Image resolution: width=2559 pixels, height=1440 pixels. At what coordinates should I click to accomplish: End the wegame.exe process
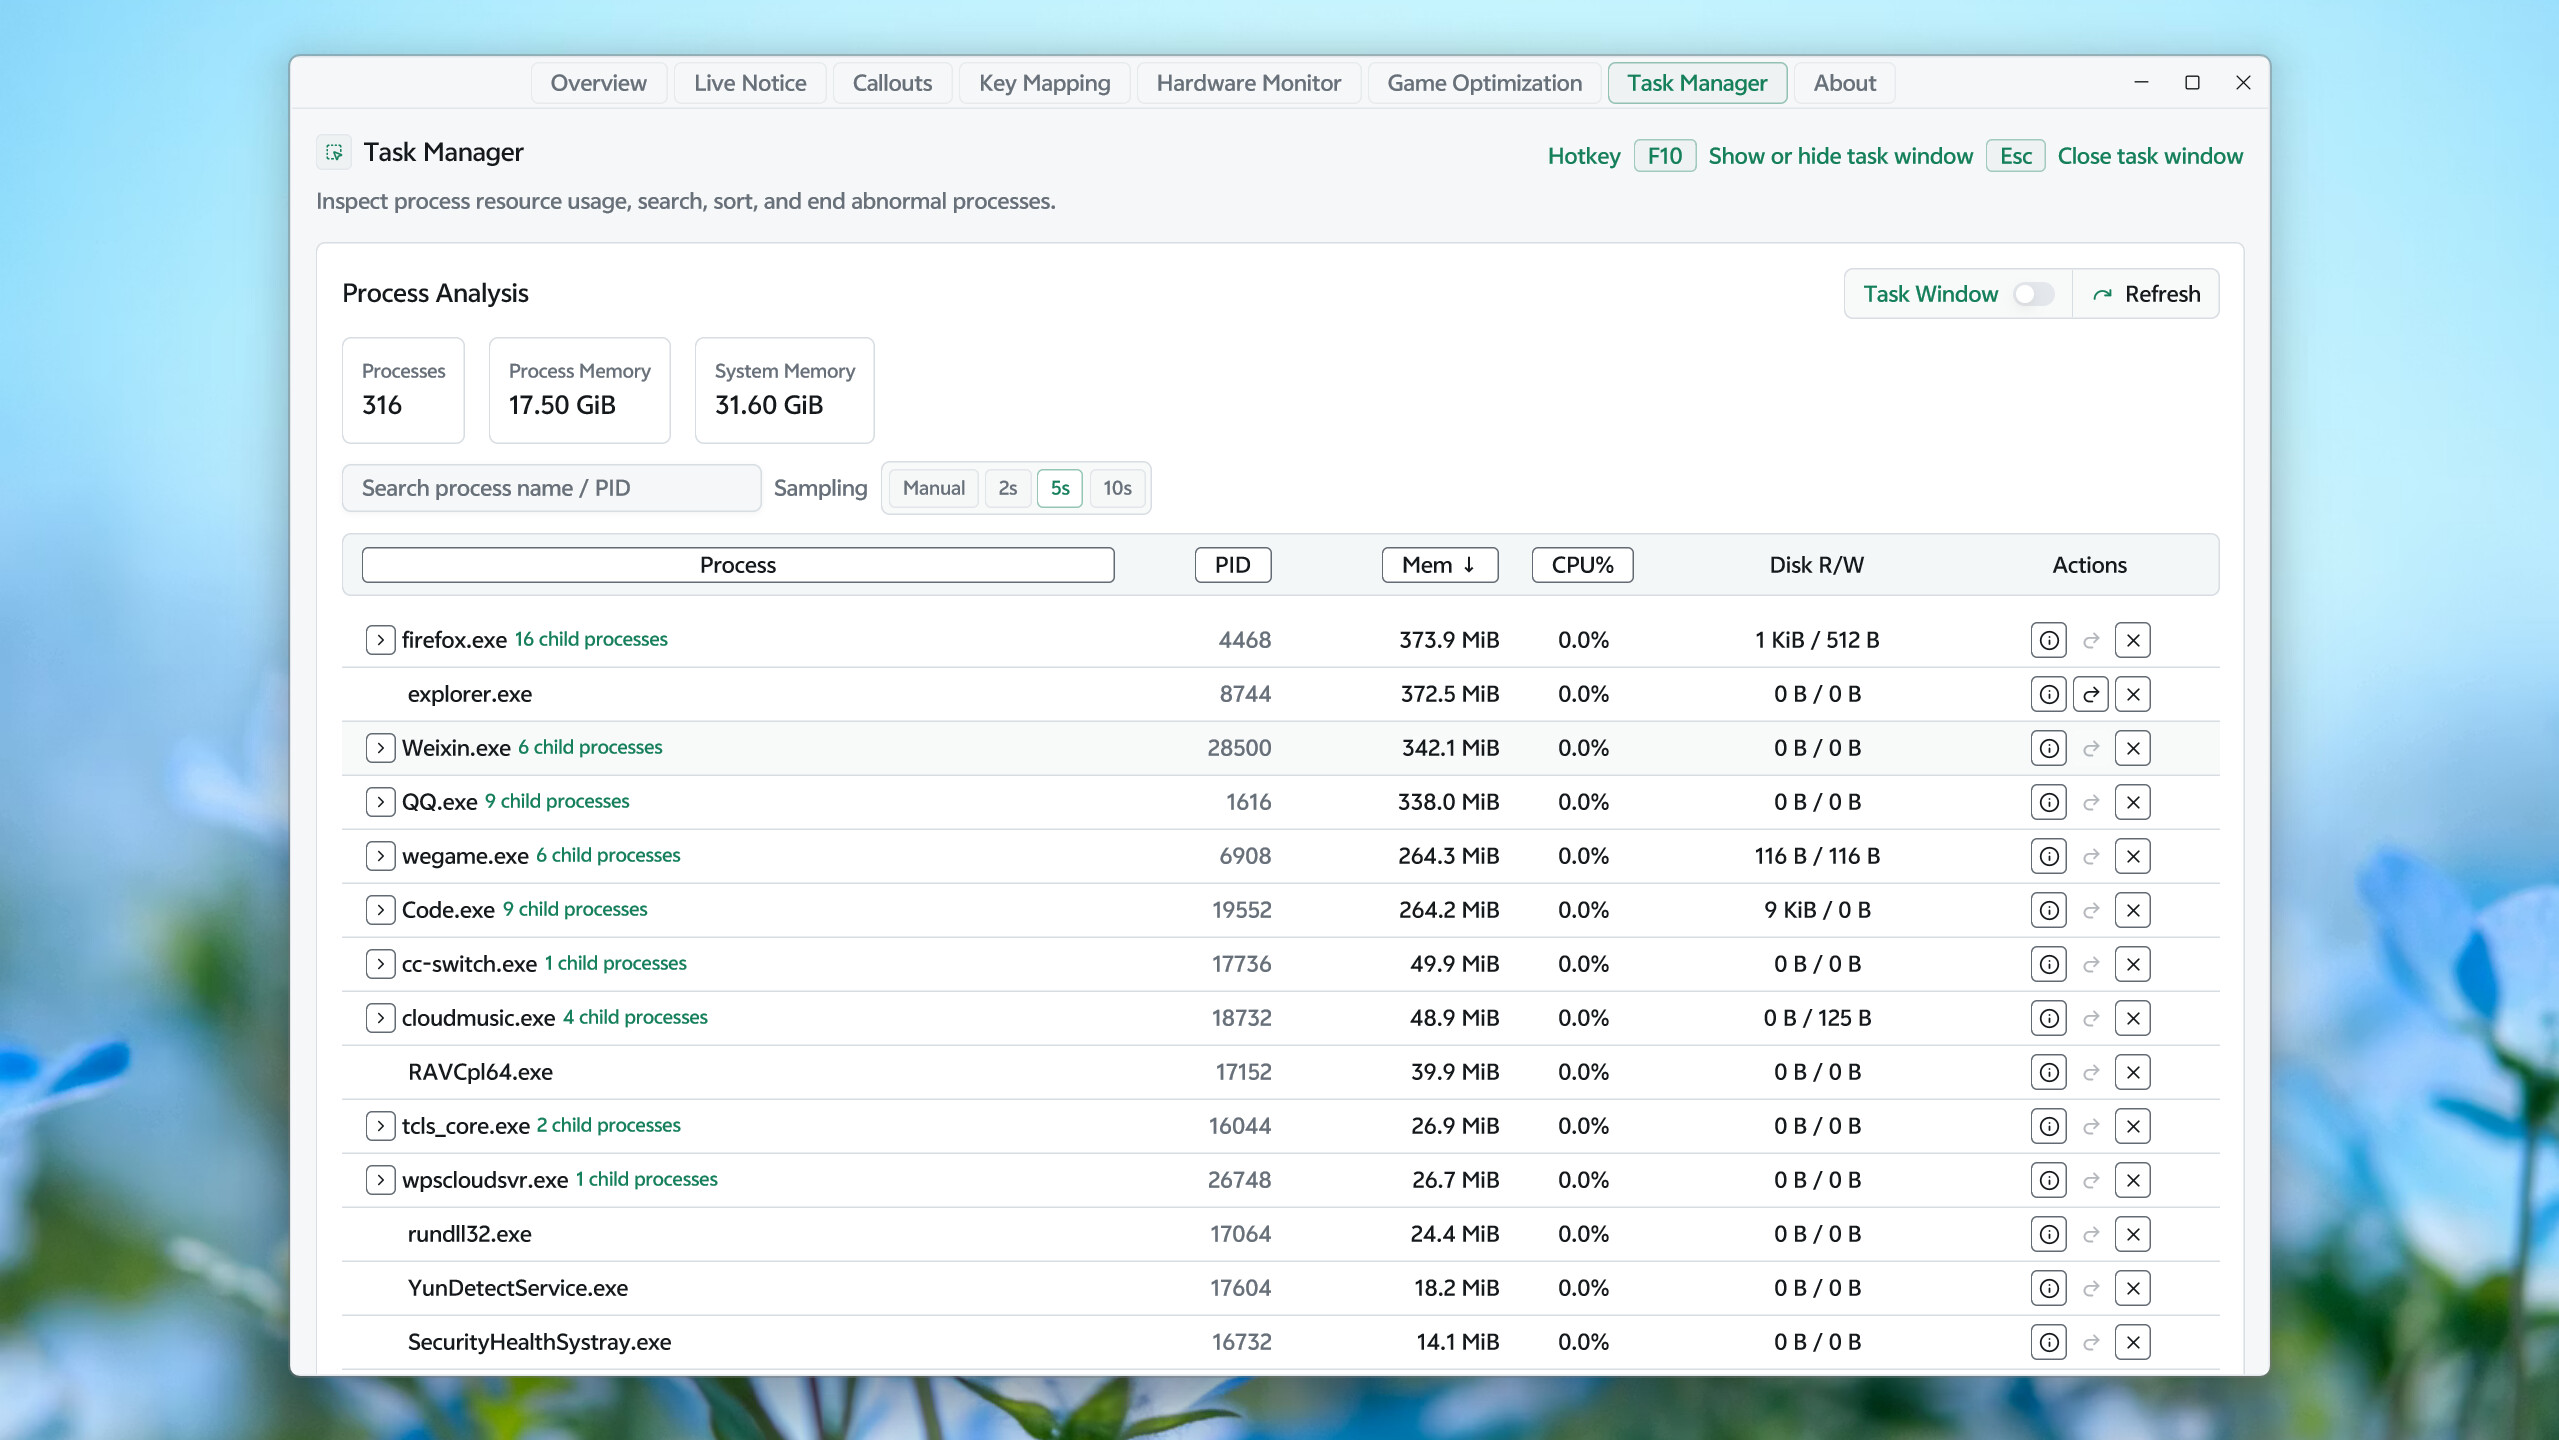point(2132,856)
